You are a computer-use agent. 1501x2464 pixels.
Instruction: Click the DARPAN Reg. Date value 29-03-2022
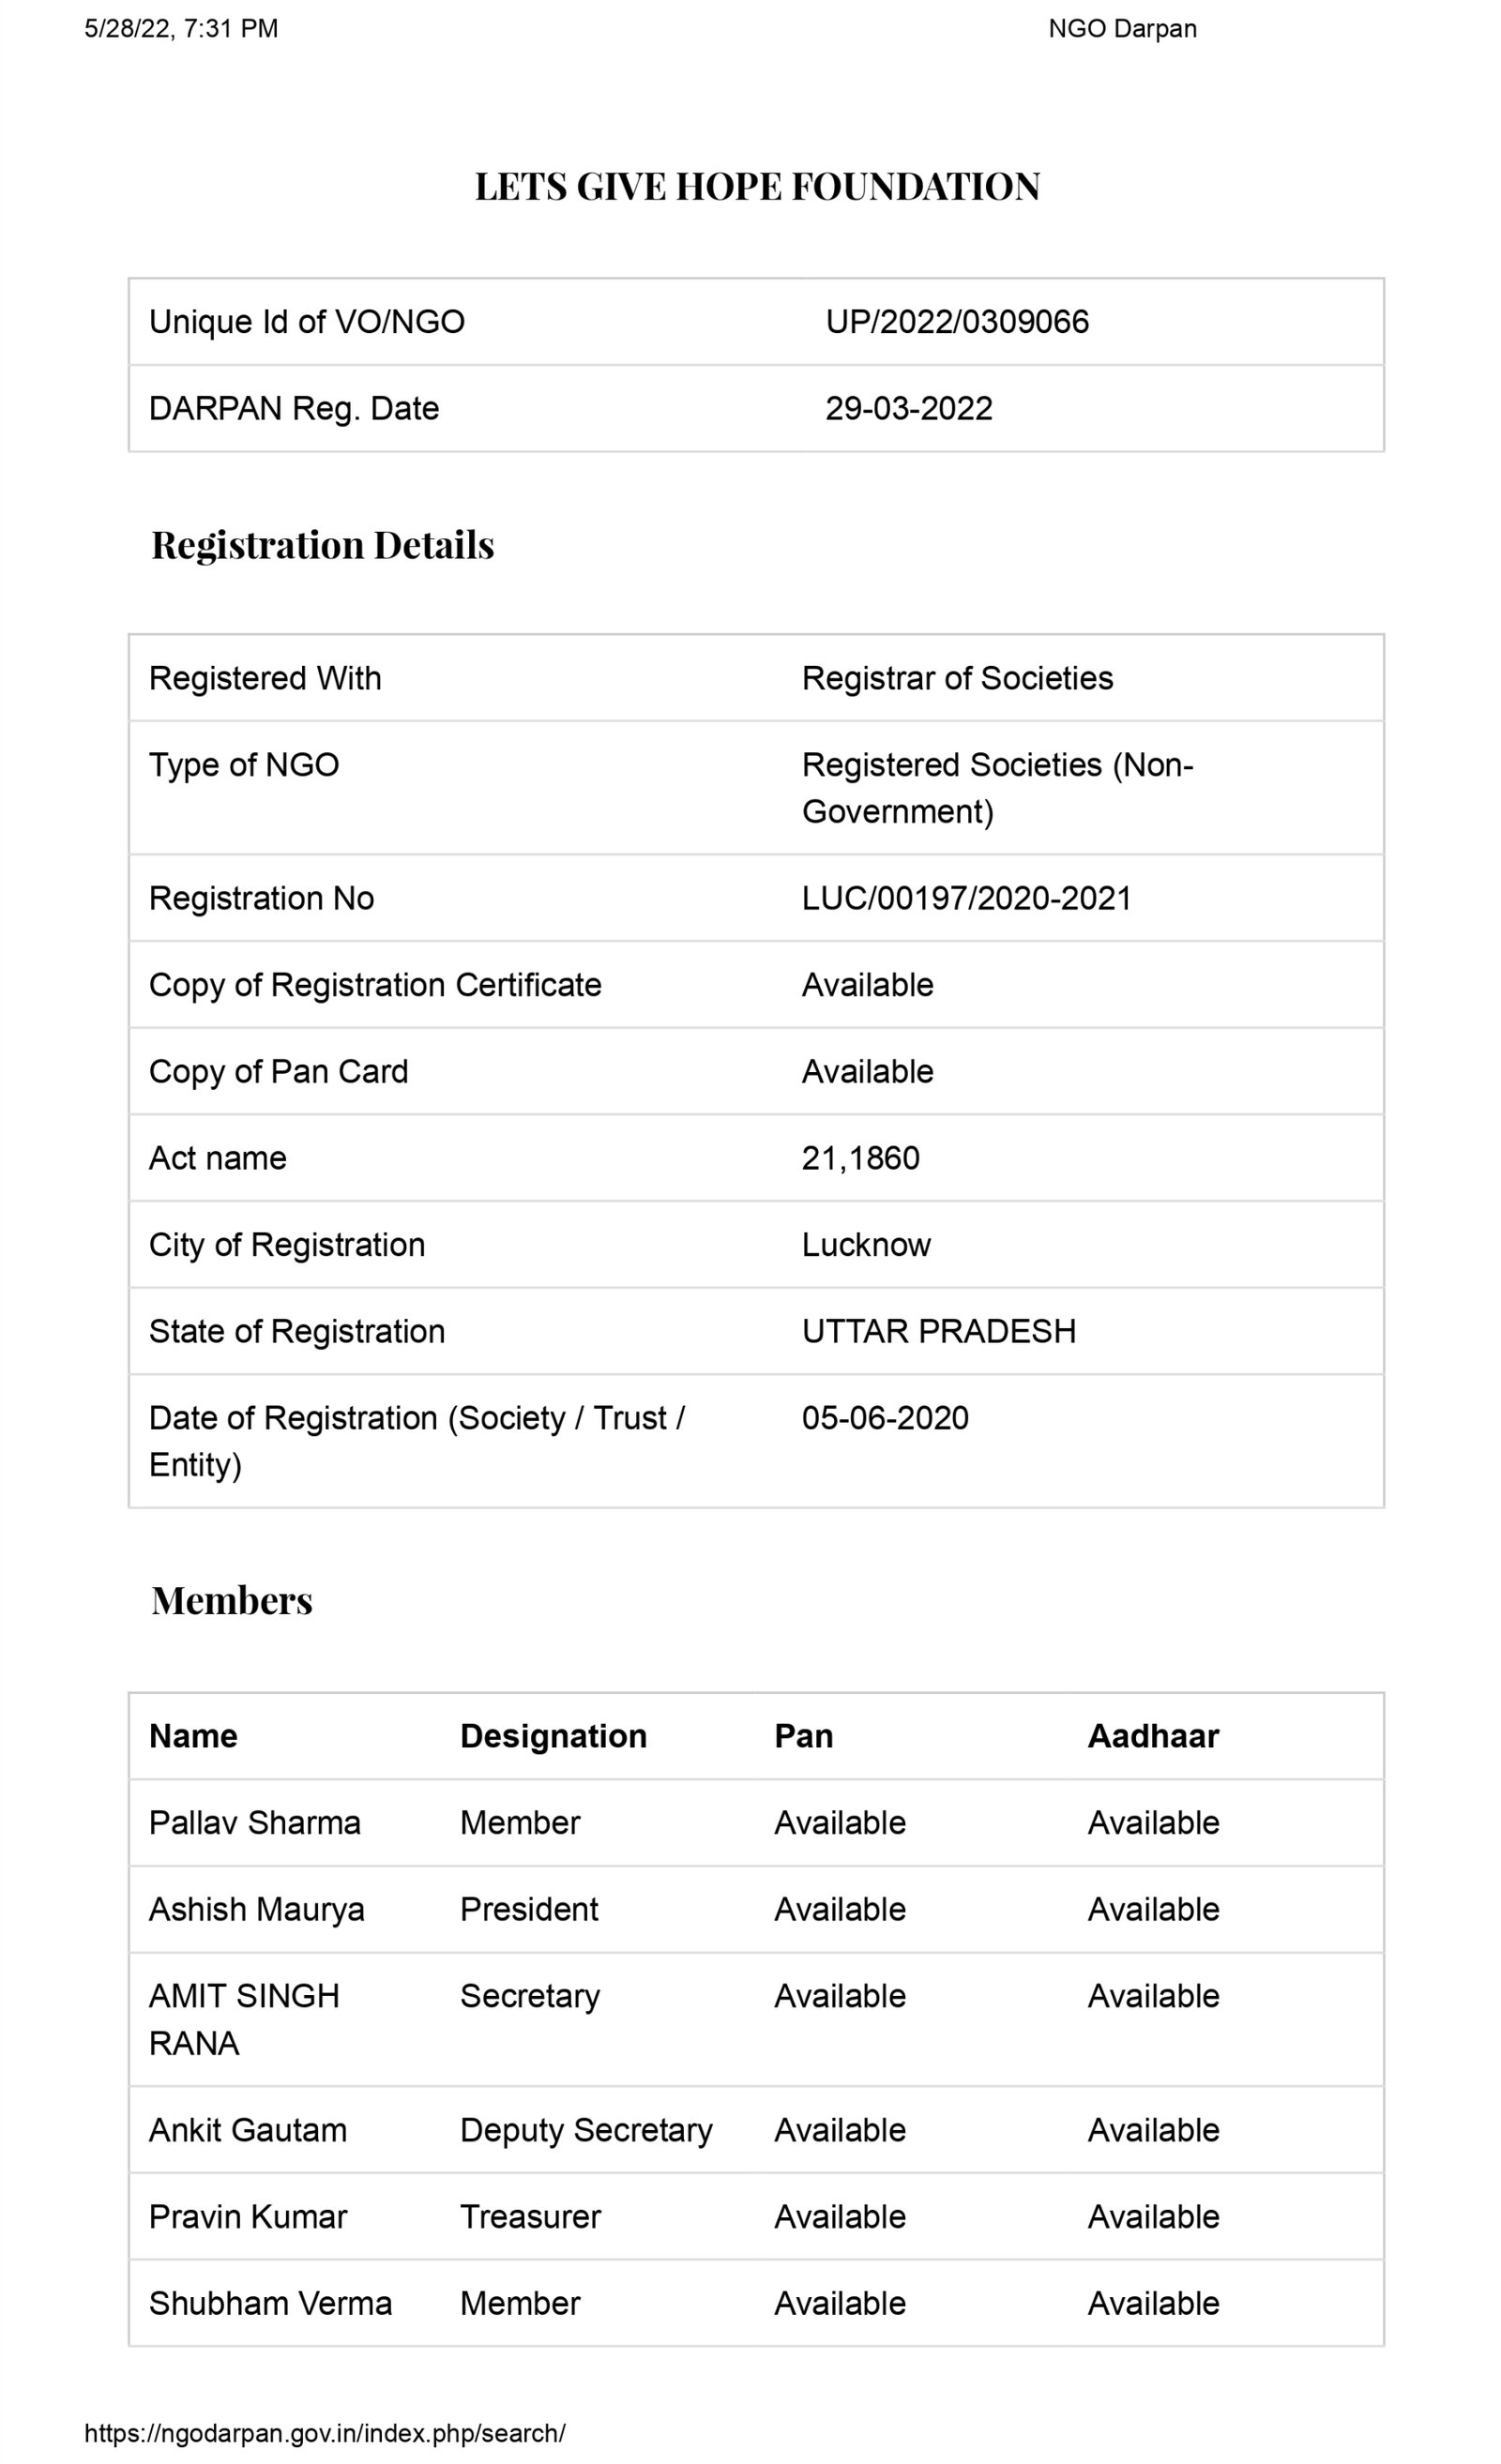[909, 408]
